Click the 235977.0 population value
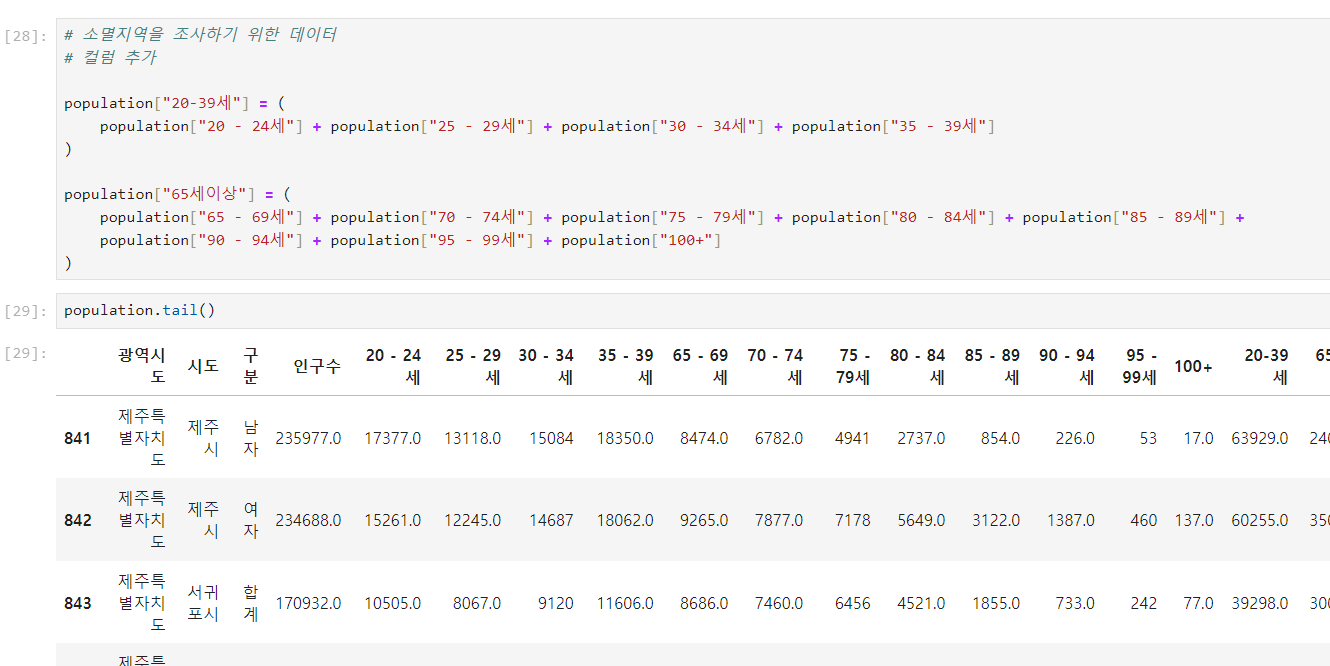Viewport: 1330px width, 666px height. point(308,438)
